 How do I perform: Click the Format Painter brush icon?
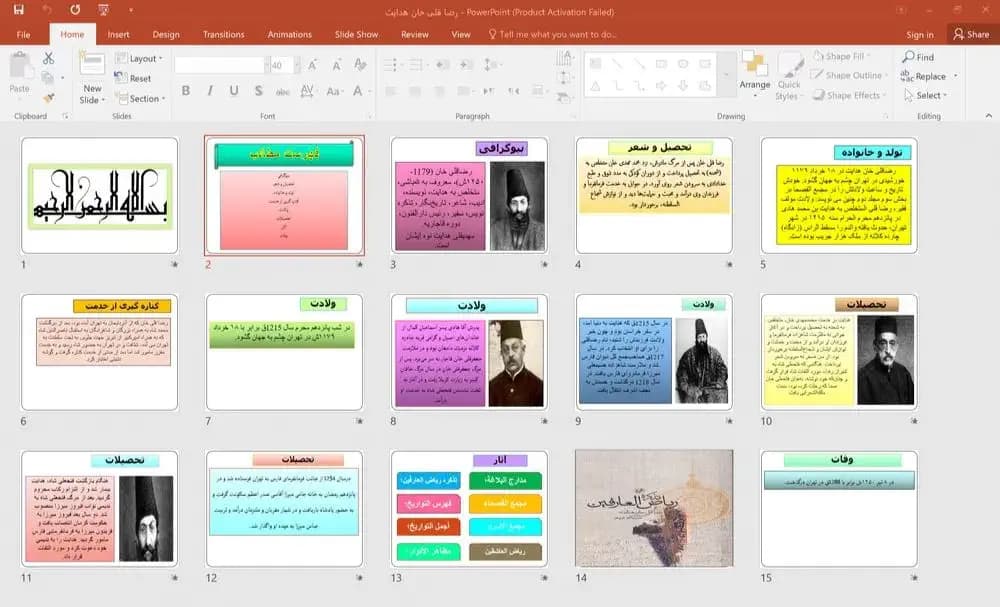click(x=48, y=98)
